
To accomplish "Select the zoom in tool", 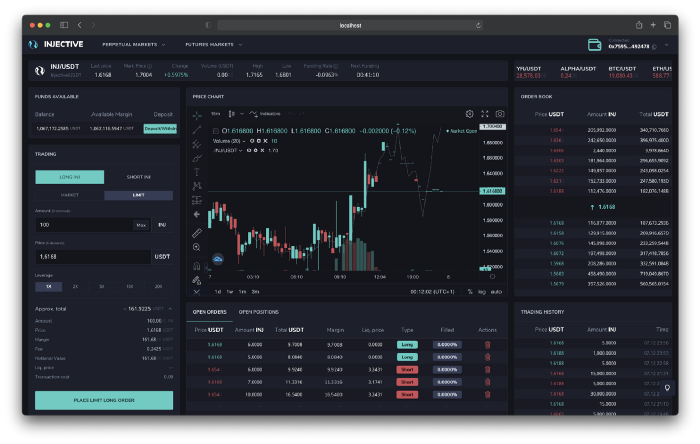I will click(x=196, y=247).
